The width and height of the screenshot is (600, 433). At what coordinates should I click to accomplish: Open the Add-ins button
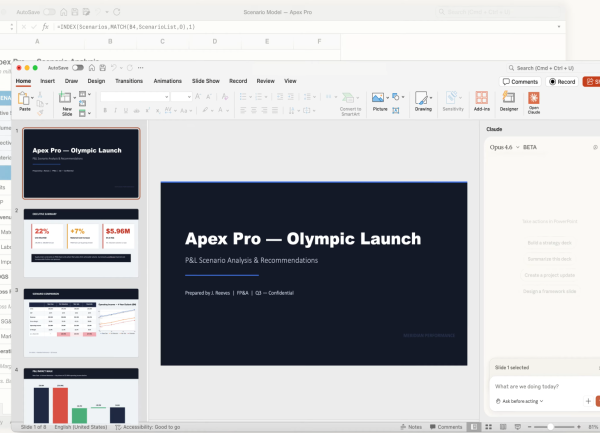point(482,99)
